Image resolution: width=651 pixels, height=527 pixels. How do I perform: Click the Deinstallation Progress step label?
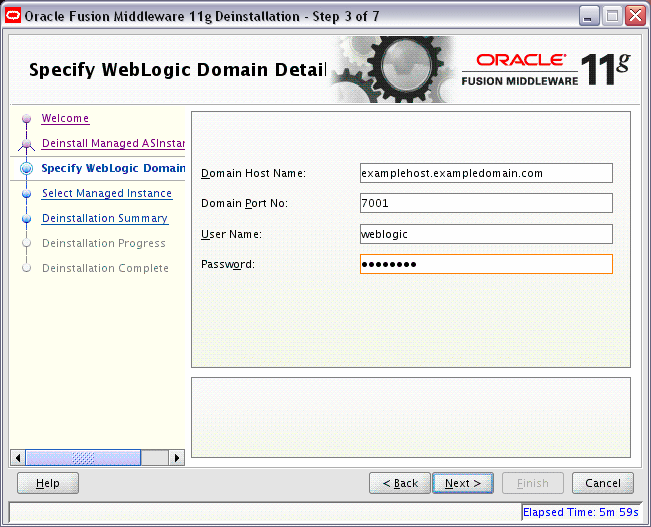[x=104, y=243]
